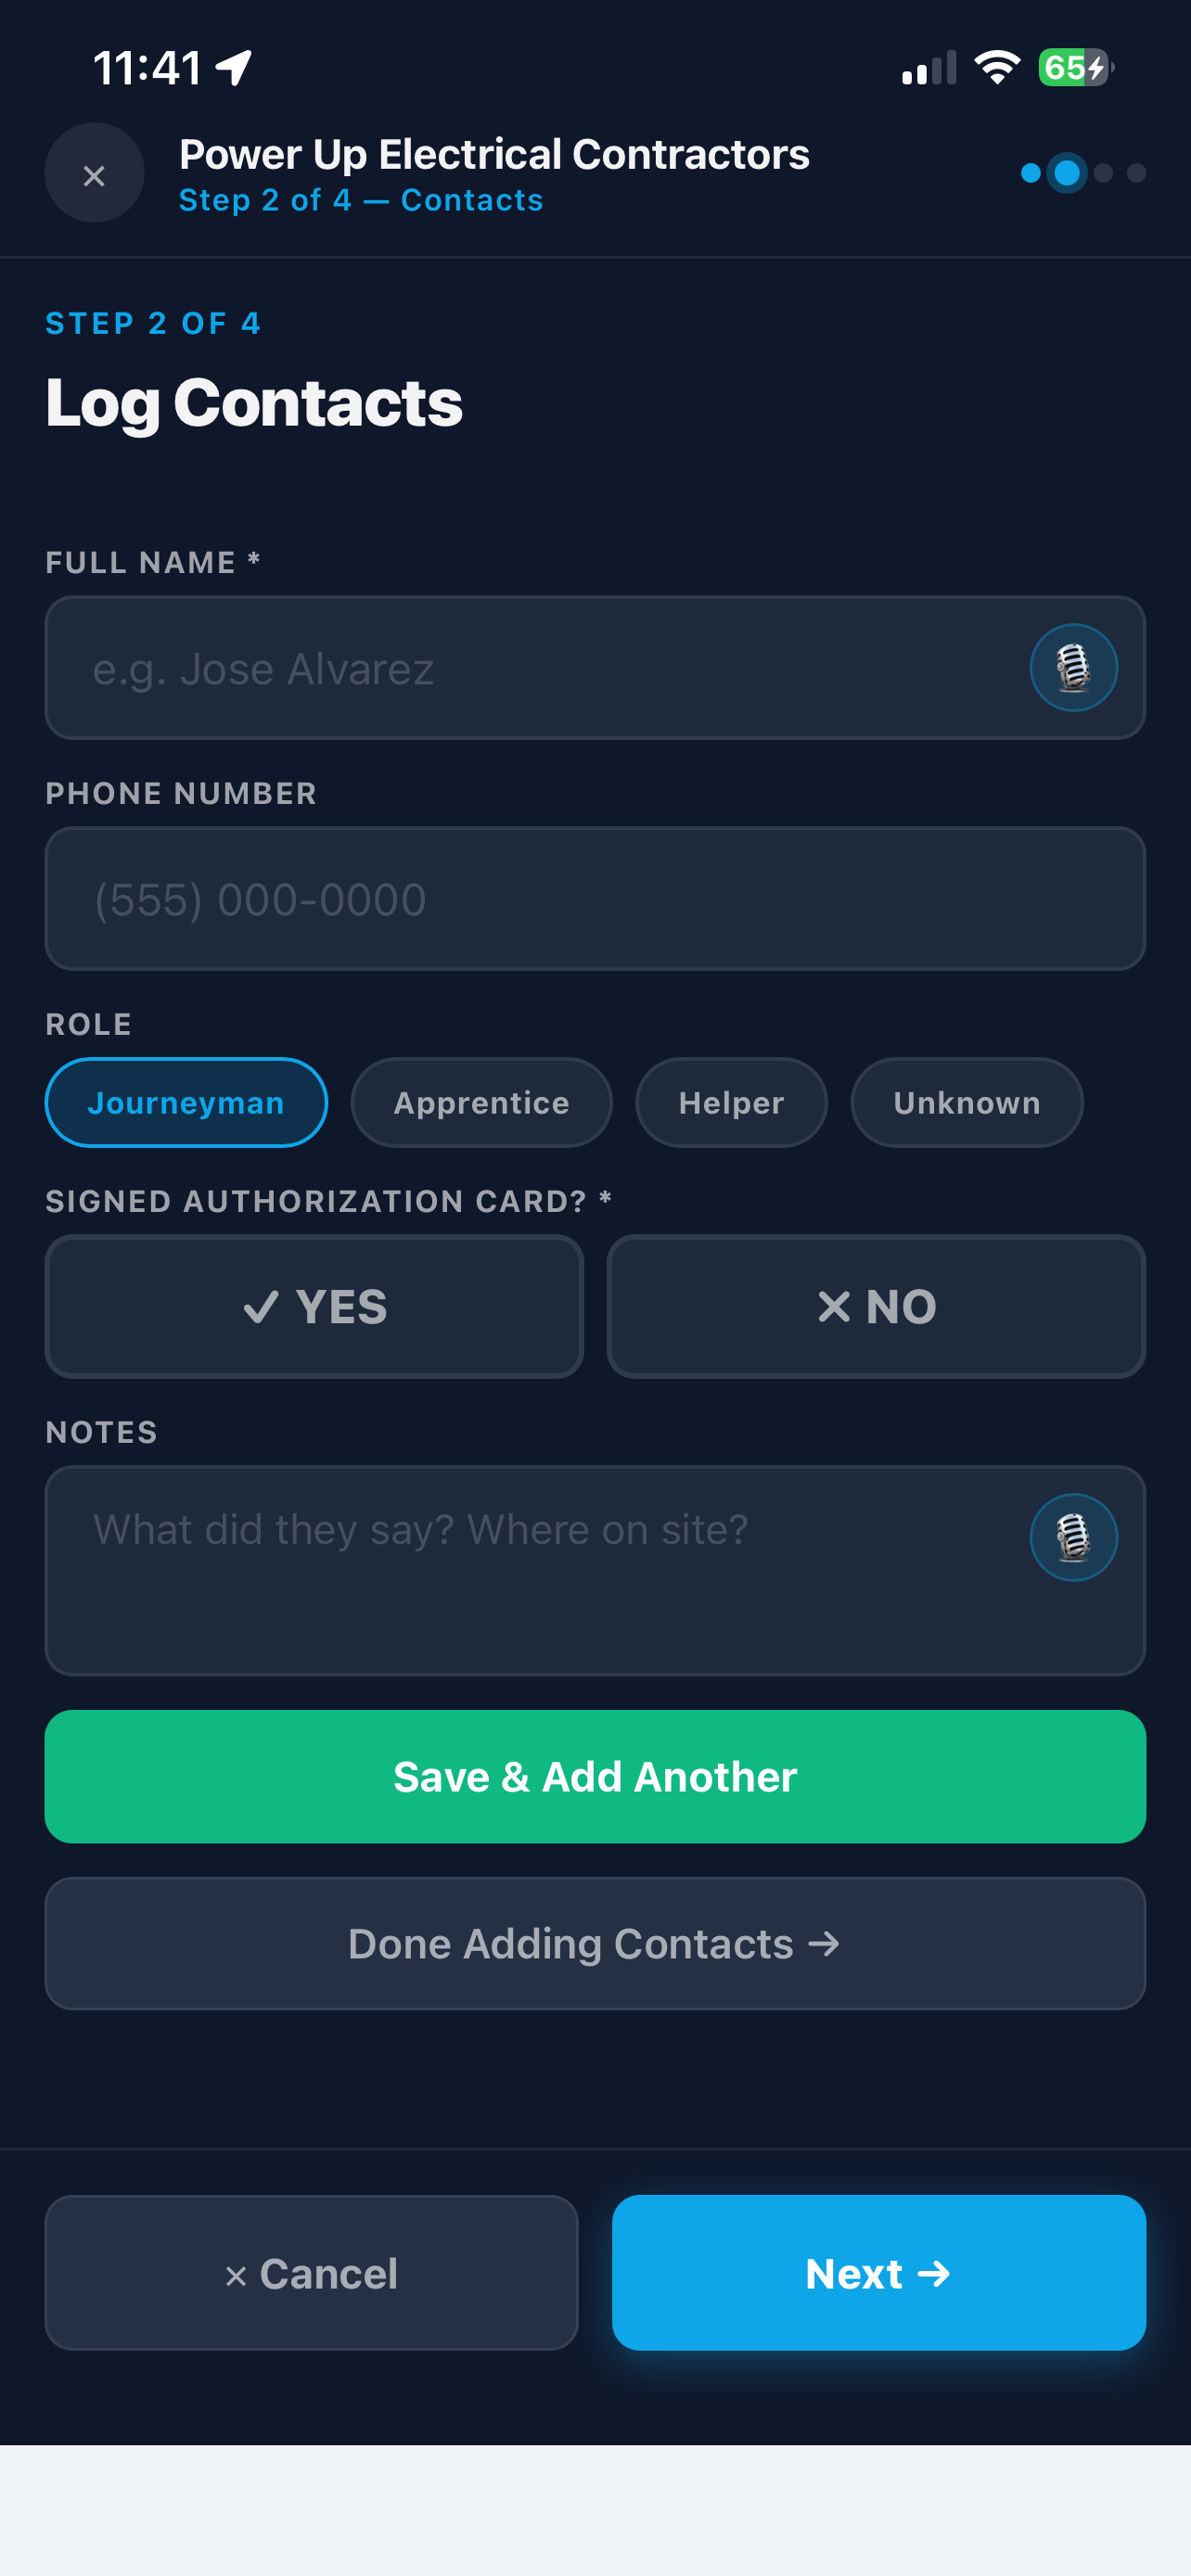The height and width of the screenshot is (2576, 1191).
Task: Select the Unknown role chip
Action: tap(966, 1102)
